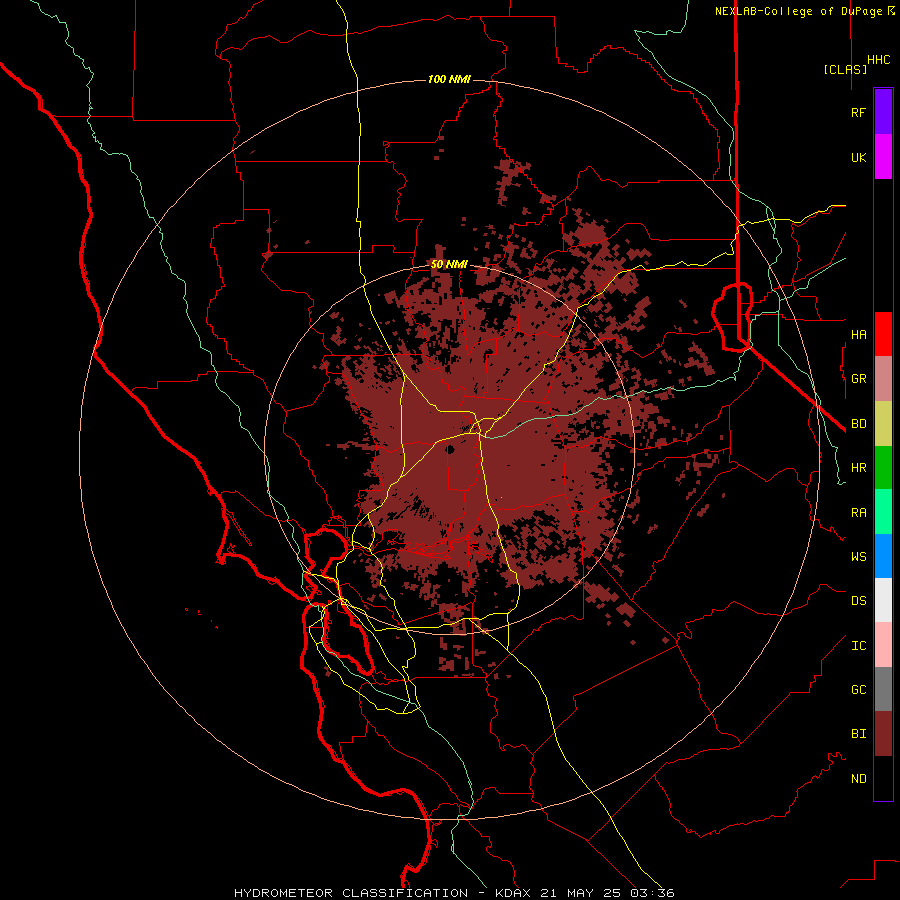Click the magenta UK color swatch

(x=883, y=157)
